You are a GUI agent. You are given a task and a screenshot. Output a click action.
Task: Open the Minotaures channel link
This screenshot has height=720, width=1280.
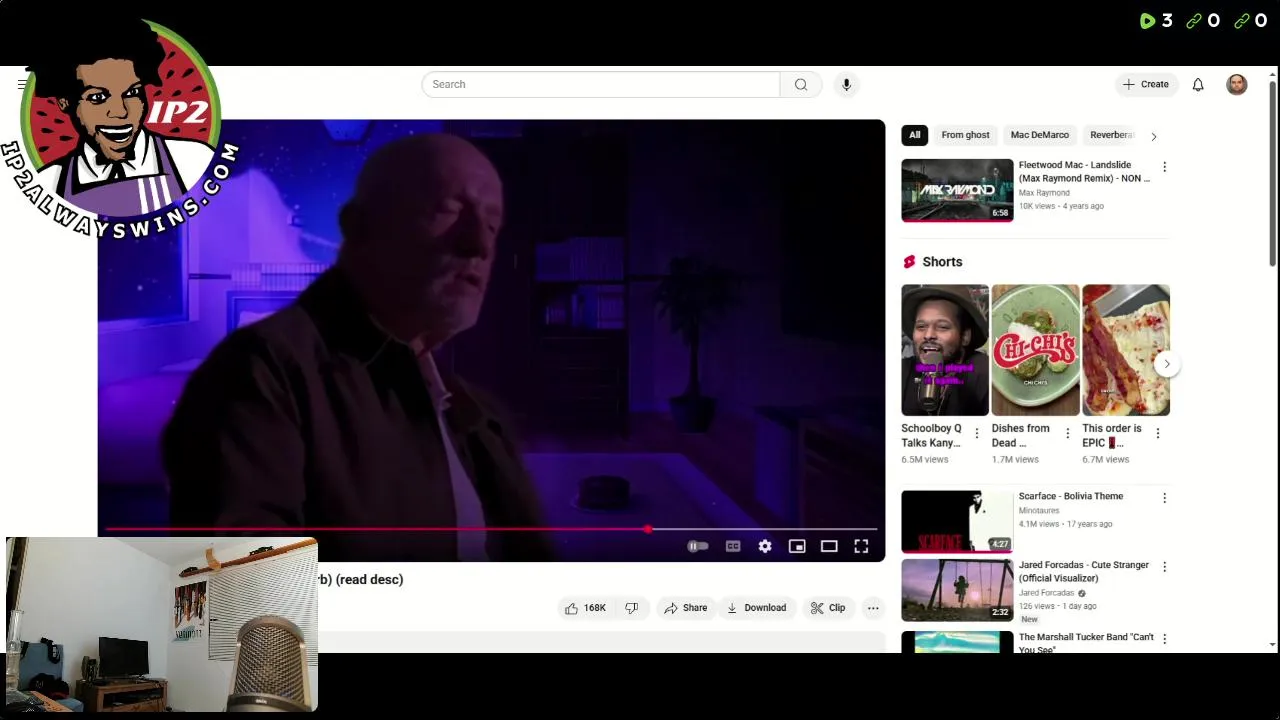pyautogui.click(x=1039, y=511)
